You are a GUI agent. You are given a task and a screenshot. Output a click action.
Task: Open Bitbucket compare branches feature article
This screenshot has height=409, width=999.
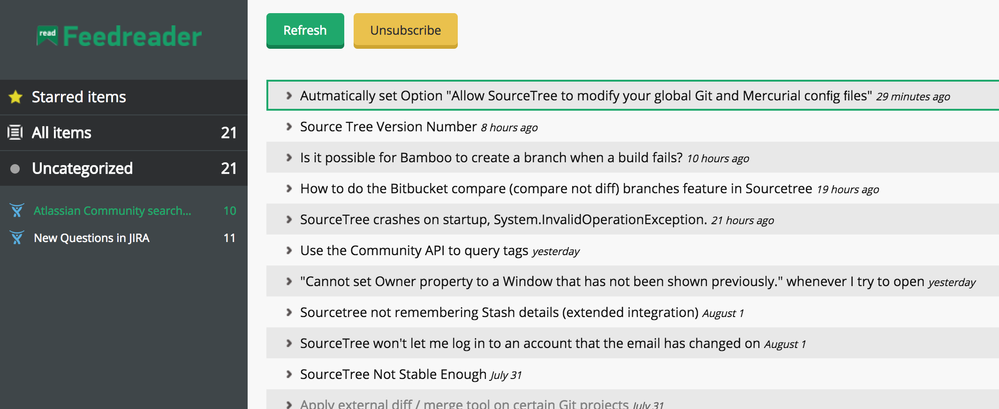pos(556,189)
